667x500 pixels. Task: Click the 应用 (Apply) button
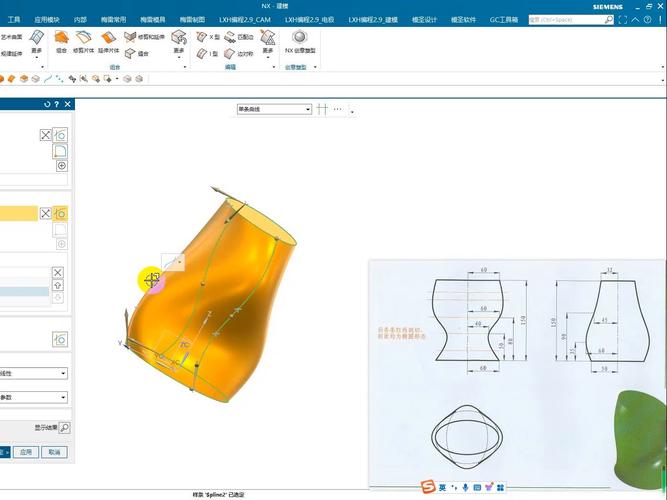[26, 452]
